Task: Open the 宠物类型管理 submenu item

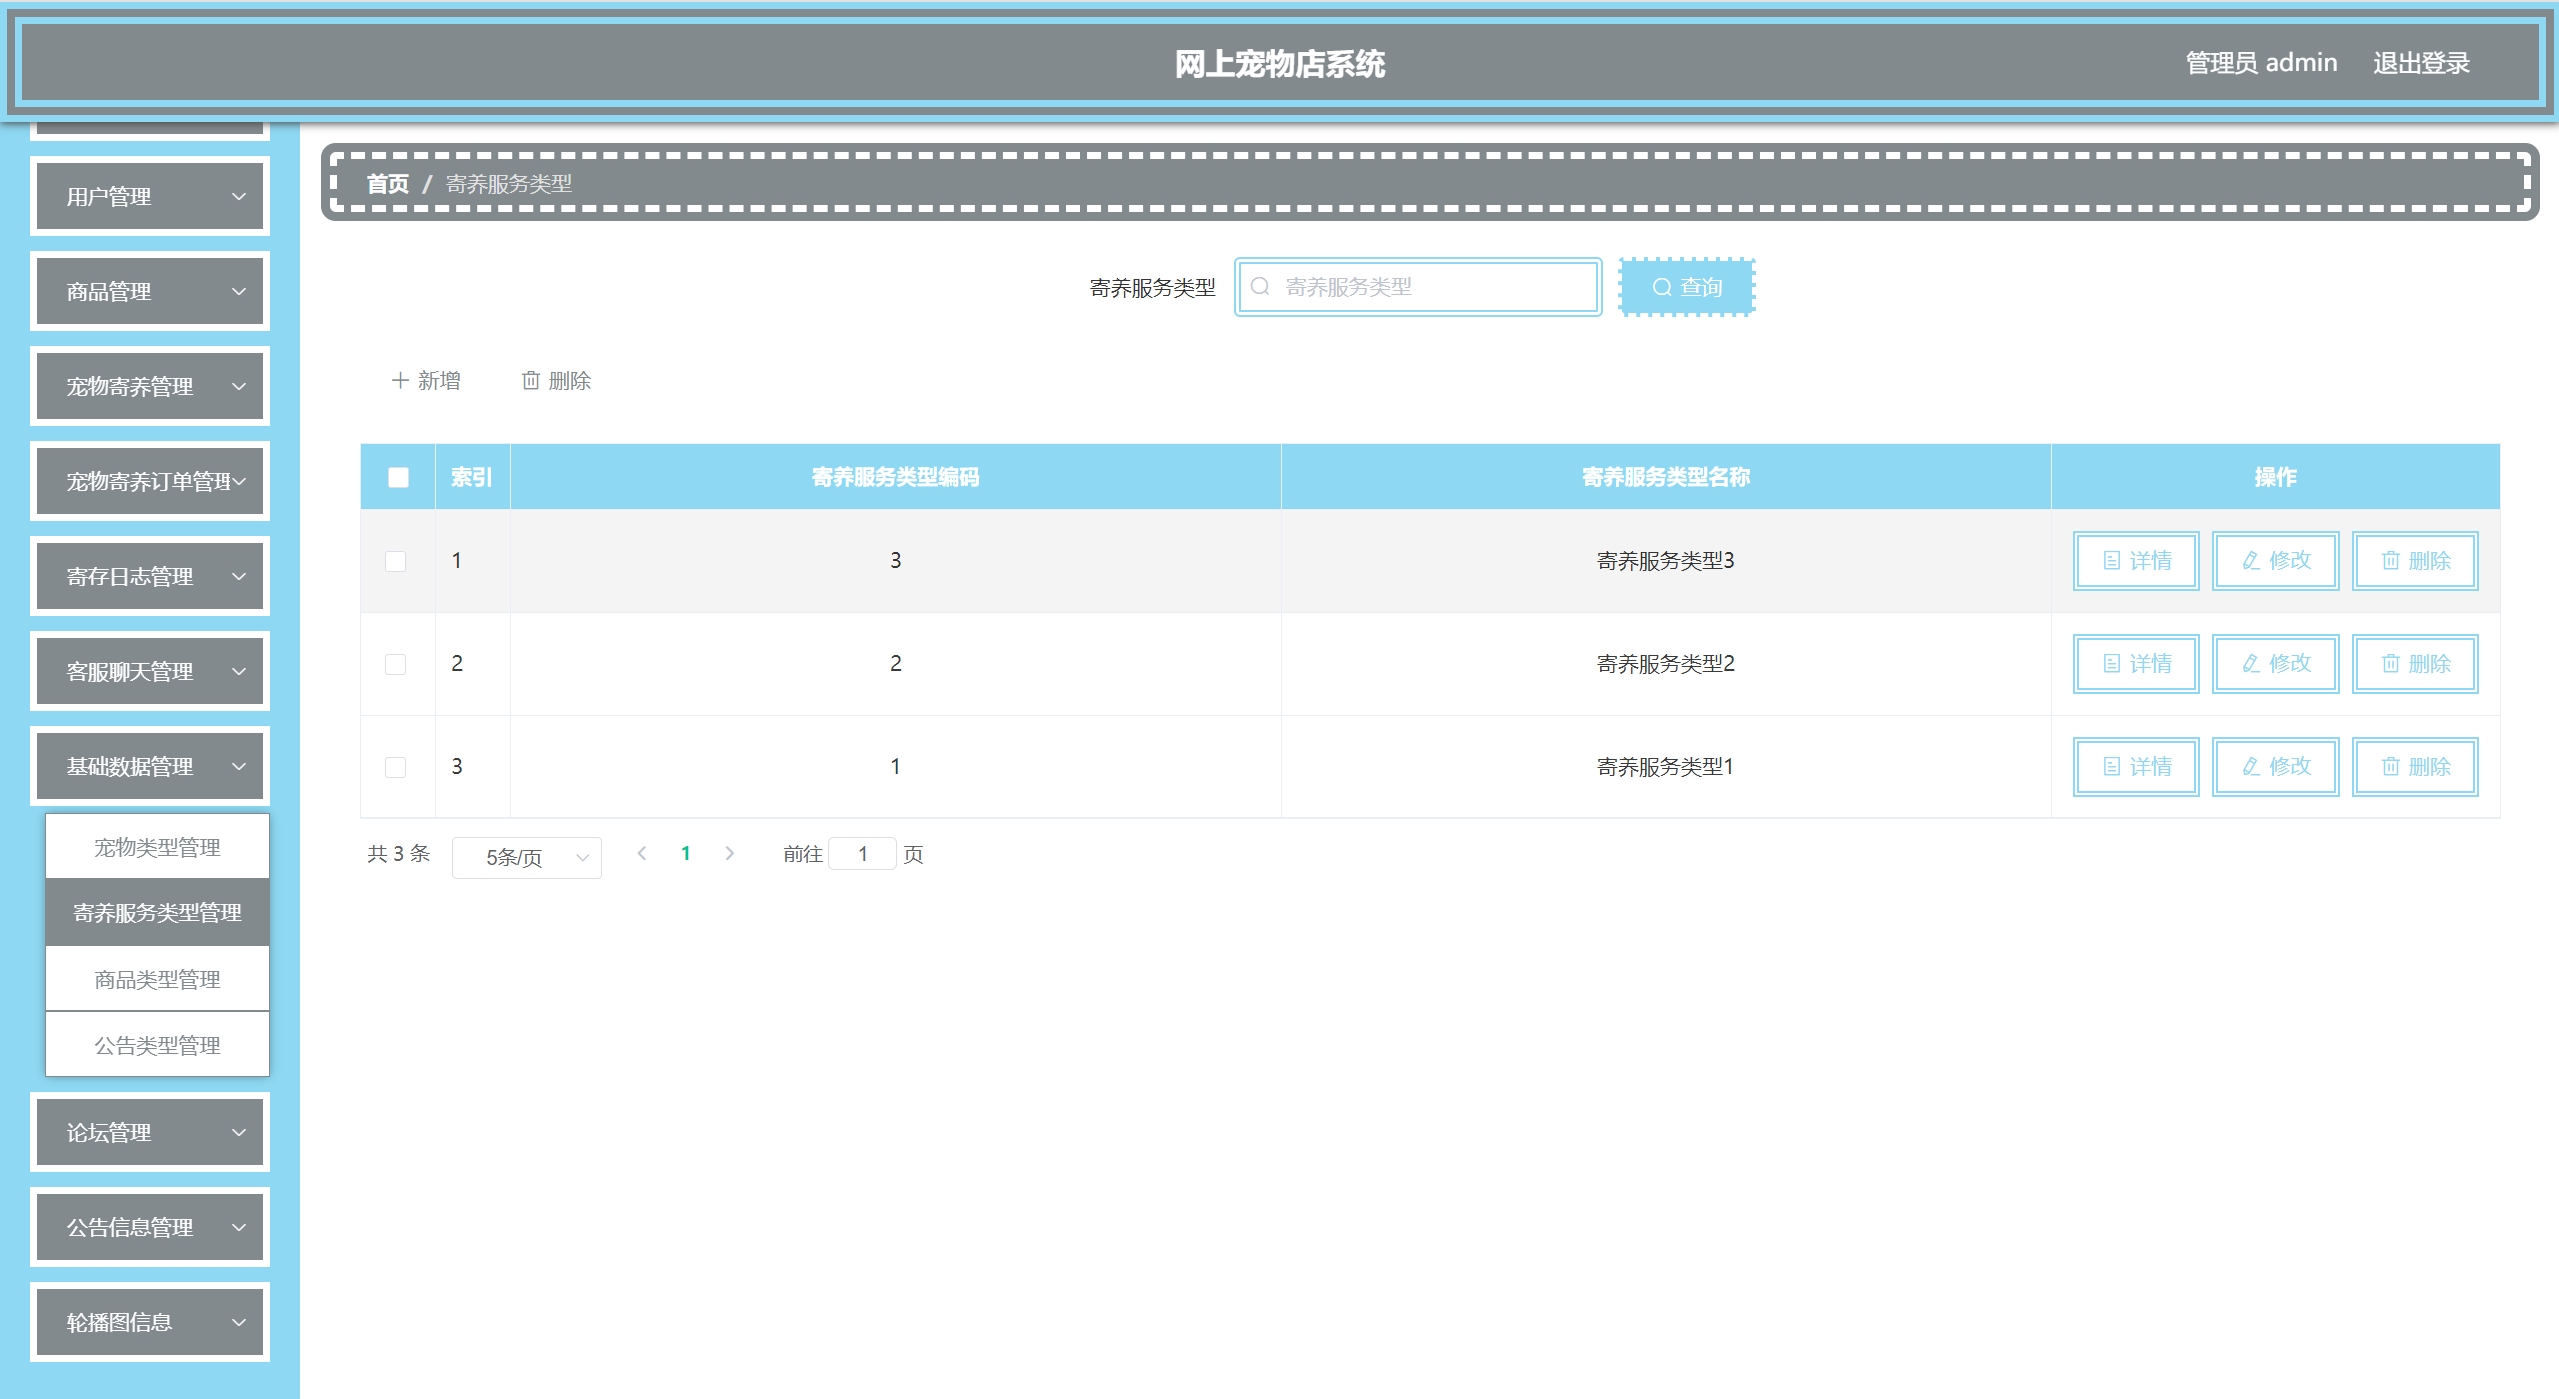Action: (x=157, y=848)
